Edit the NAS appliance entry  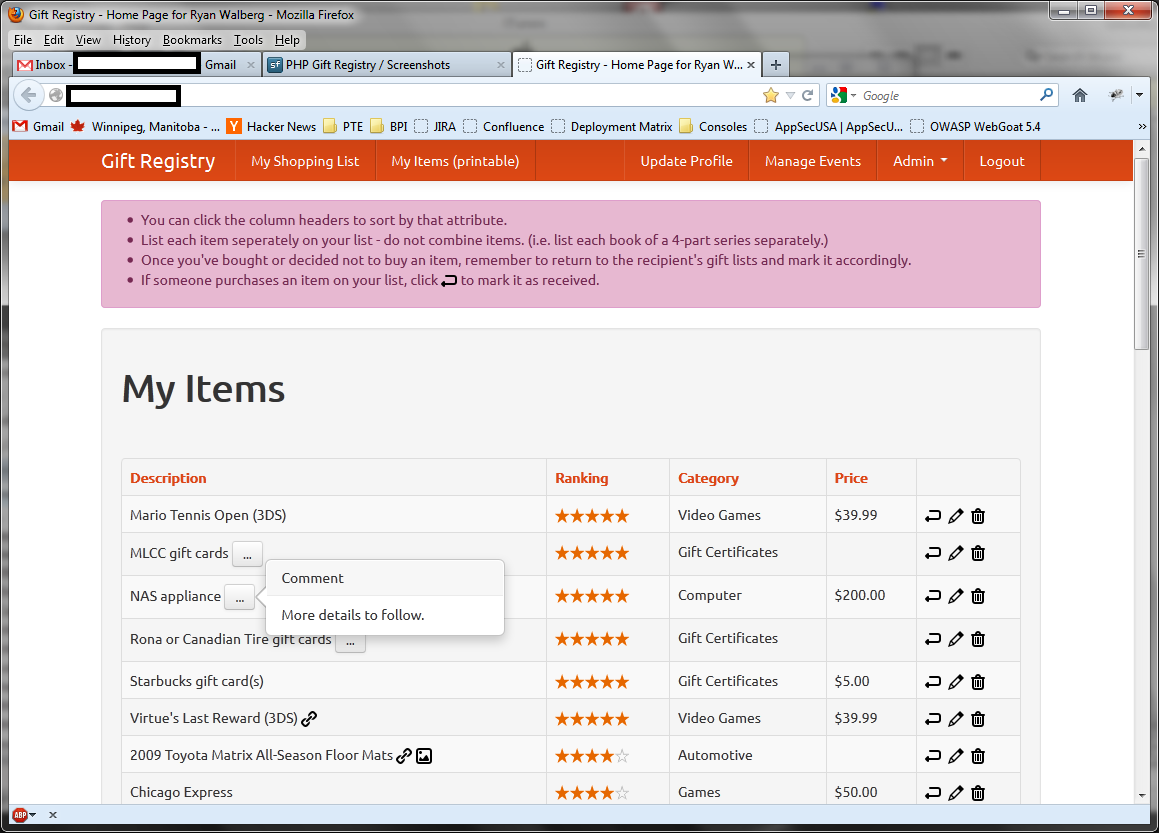click(x=955, y=596)
